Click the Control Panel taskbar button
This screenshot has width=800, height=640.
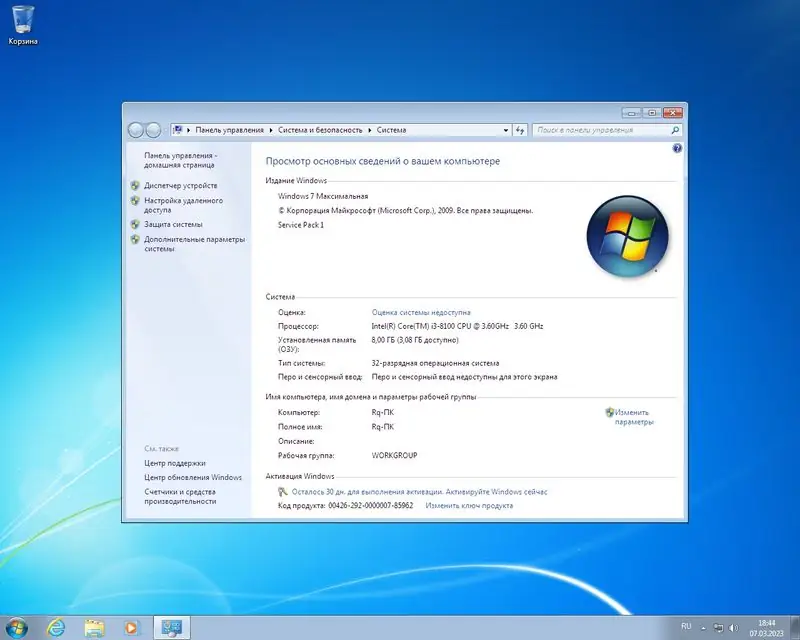pyautogui.click(x=171, y=627)
